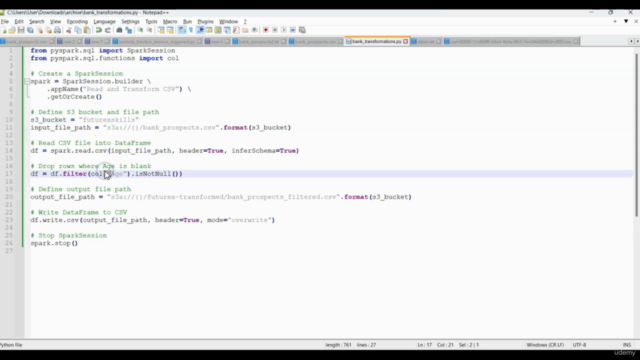Open the File menu
Screen dimensions: 640x360
point(5,21)
